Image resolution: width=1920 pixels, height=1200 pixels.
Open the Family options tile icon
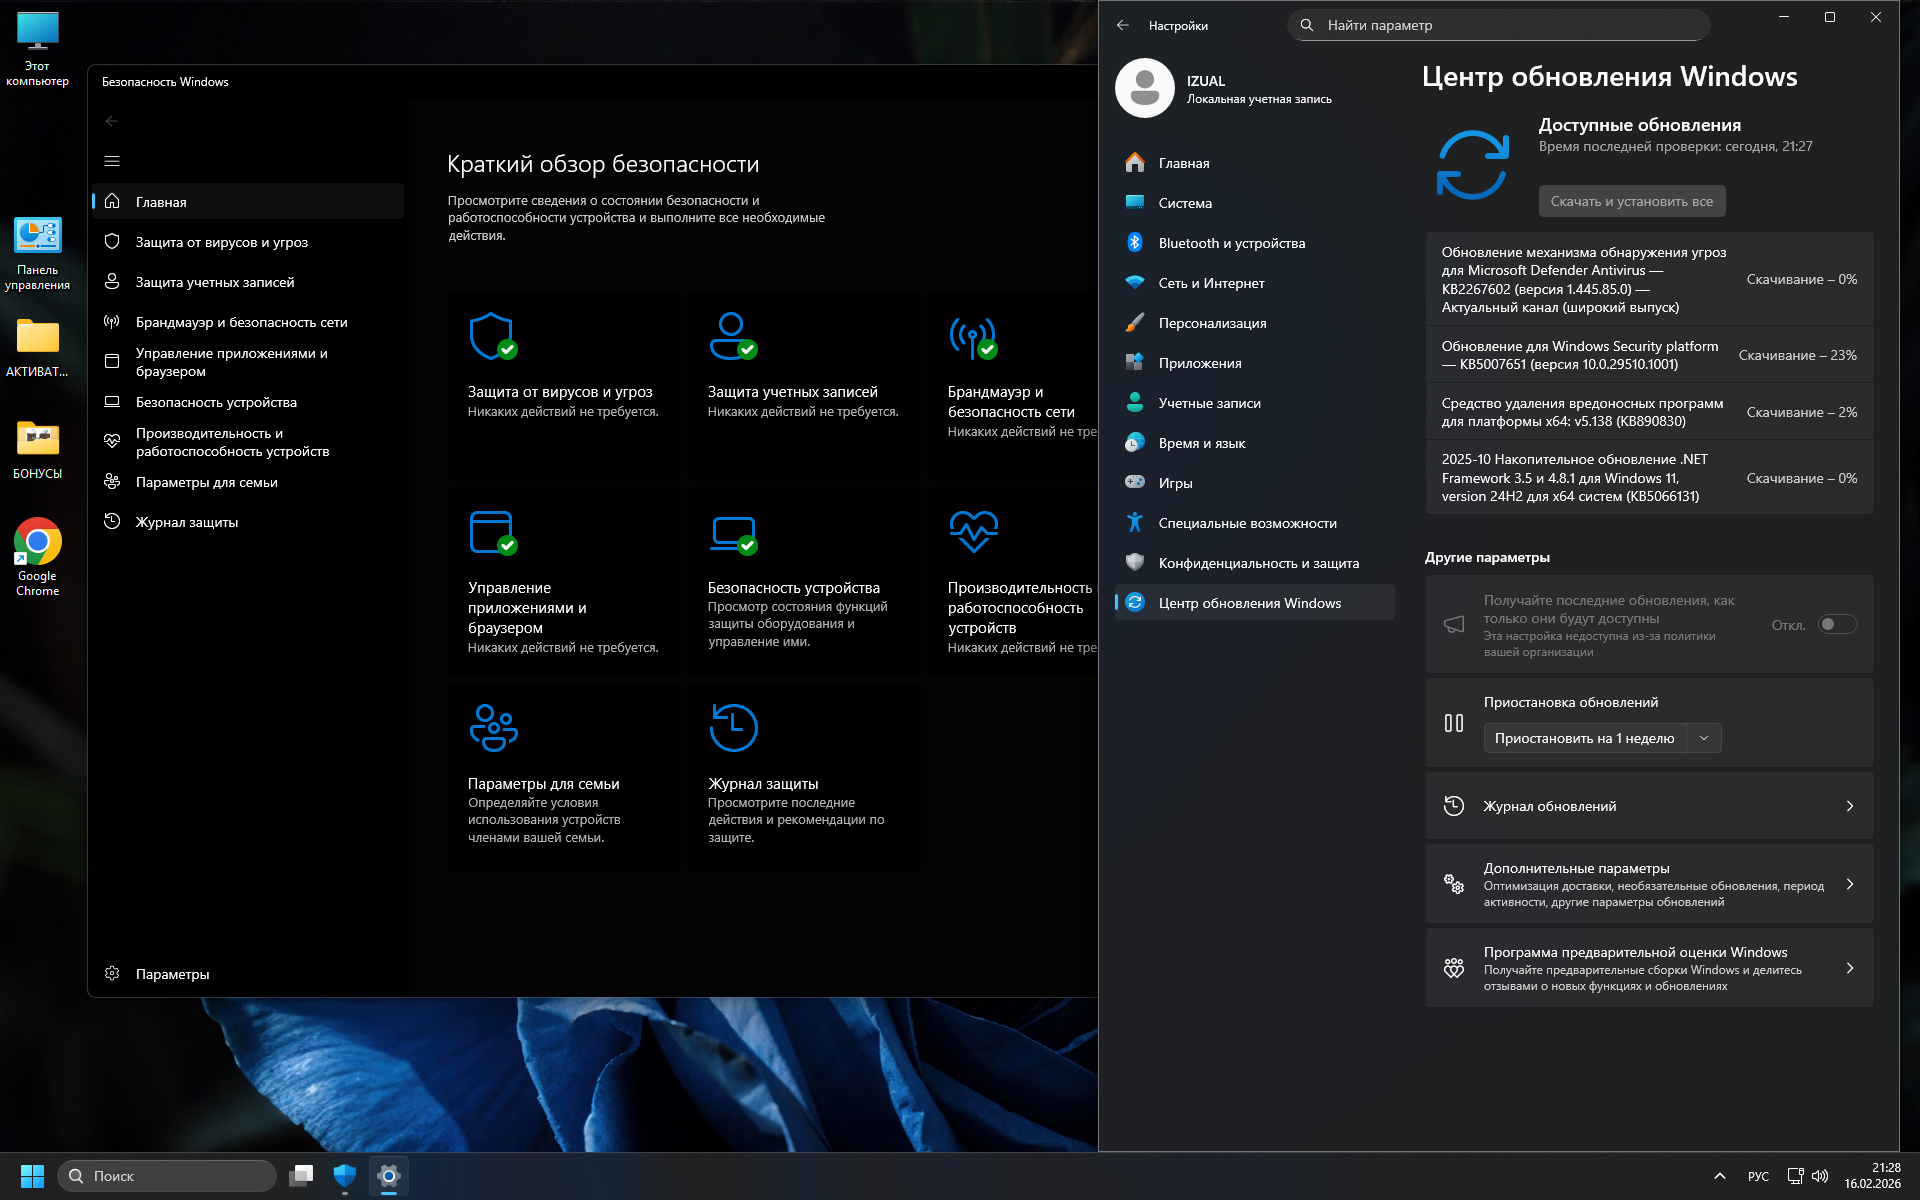[x=493, y=727]
